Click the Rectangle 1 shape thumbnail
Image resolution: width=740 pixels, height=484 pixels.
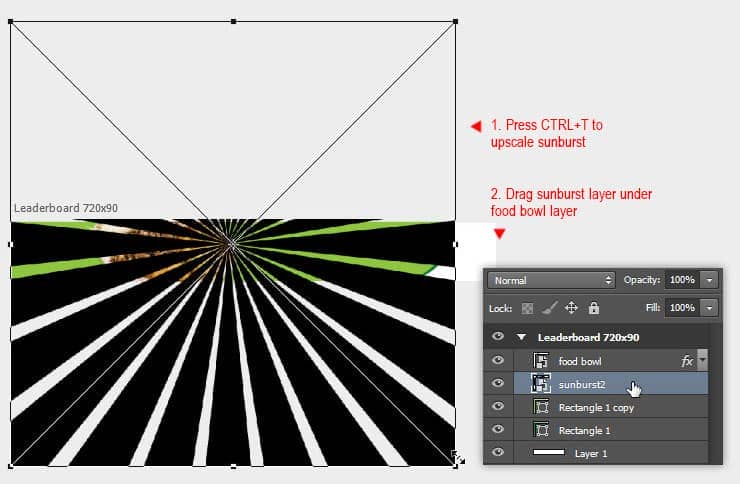click(x=541, y=430)
